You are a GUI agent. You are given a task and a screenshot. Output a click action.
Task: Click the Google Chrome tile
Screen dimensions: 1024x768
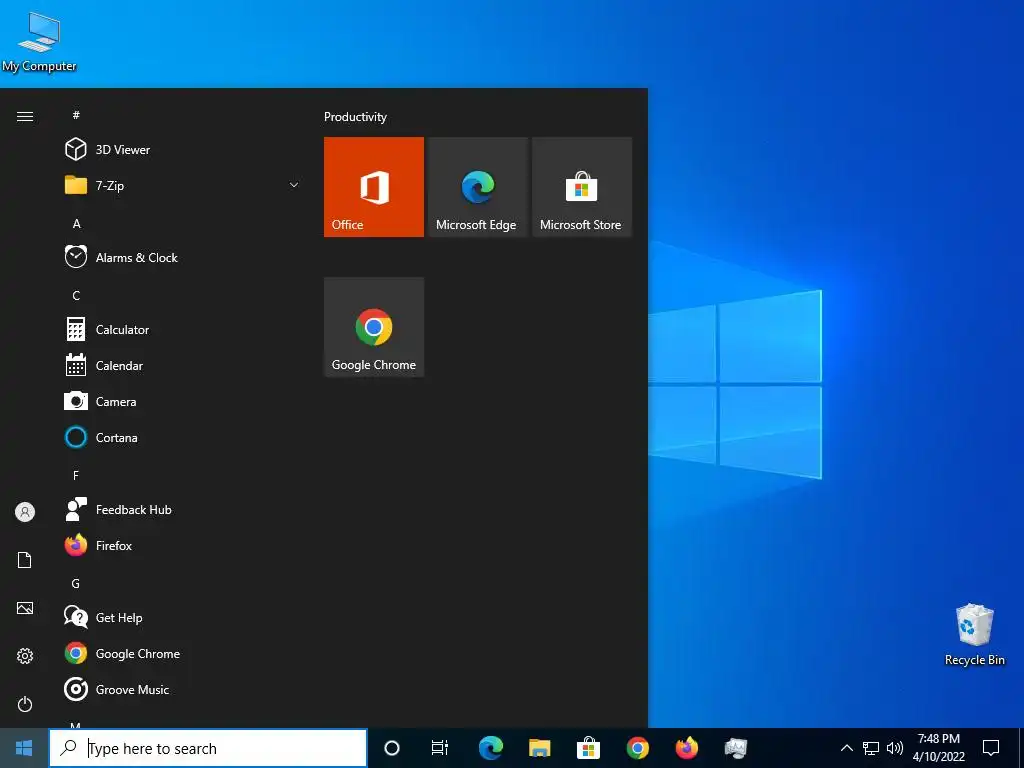[x=374, y=327]
